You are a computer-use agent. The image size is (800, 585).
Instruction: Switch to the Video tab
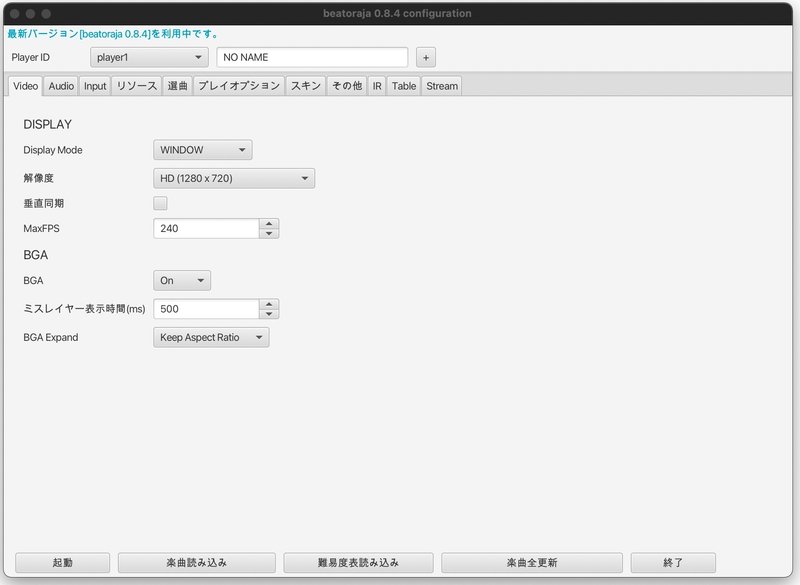(x=26, y=86)
